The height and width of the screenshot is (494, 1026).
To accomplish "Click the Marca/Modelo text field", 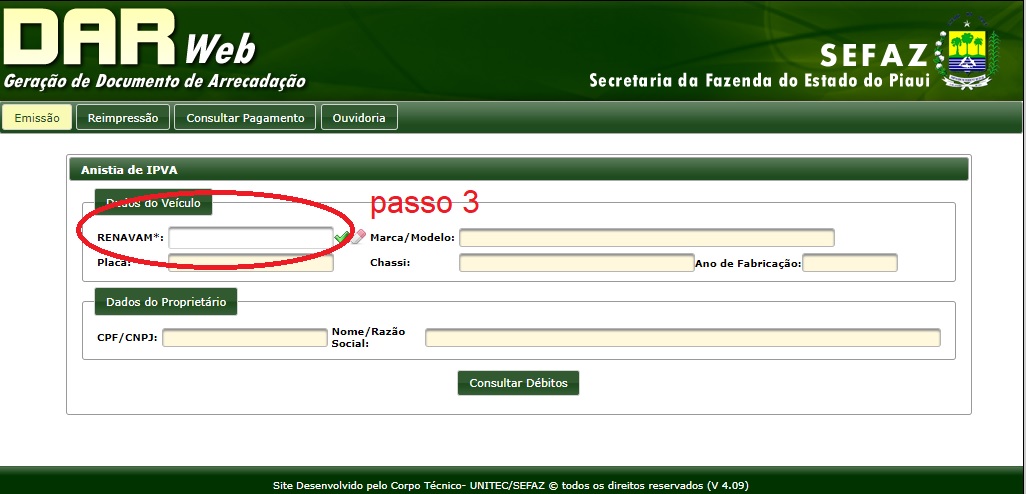I will (x=646, y=238).
